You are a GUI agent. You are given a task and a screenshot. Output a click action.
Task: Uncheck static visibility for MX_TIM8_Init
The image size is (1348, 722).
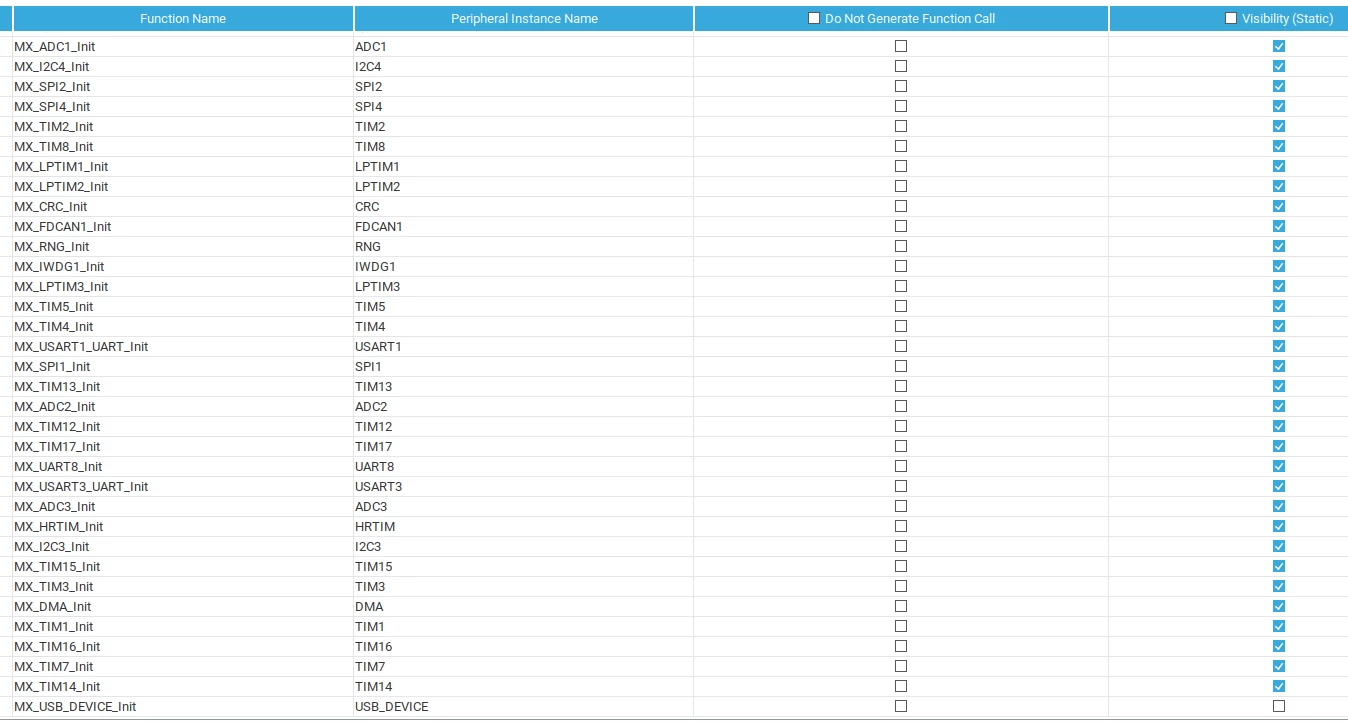[x=1279, y=146]
